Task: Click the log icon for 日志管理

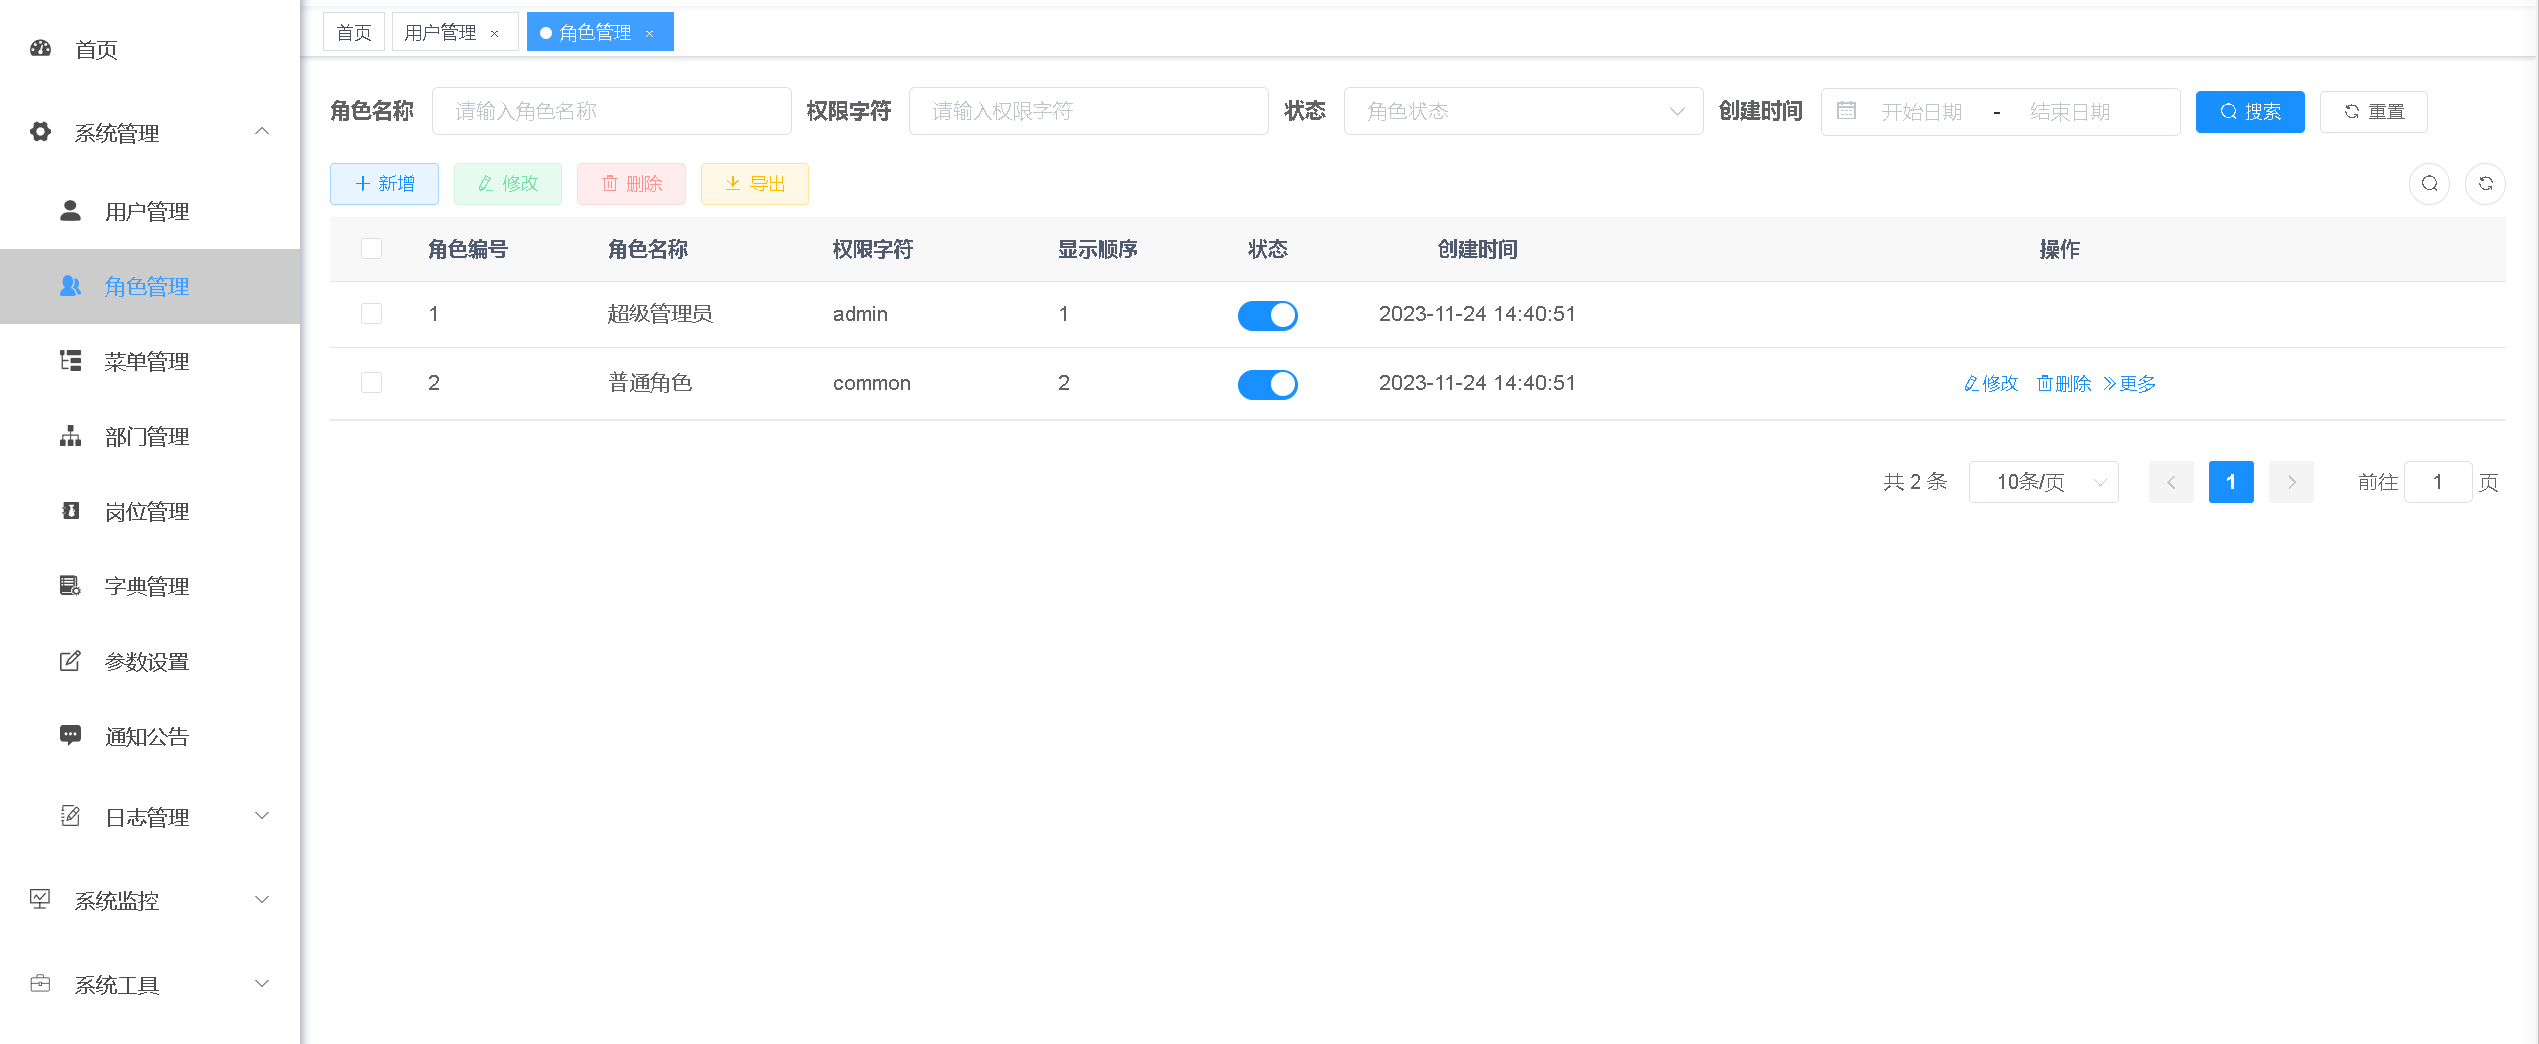Action: (70, 816)
